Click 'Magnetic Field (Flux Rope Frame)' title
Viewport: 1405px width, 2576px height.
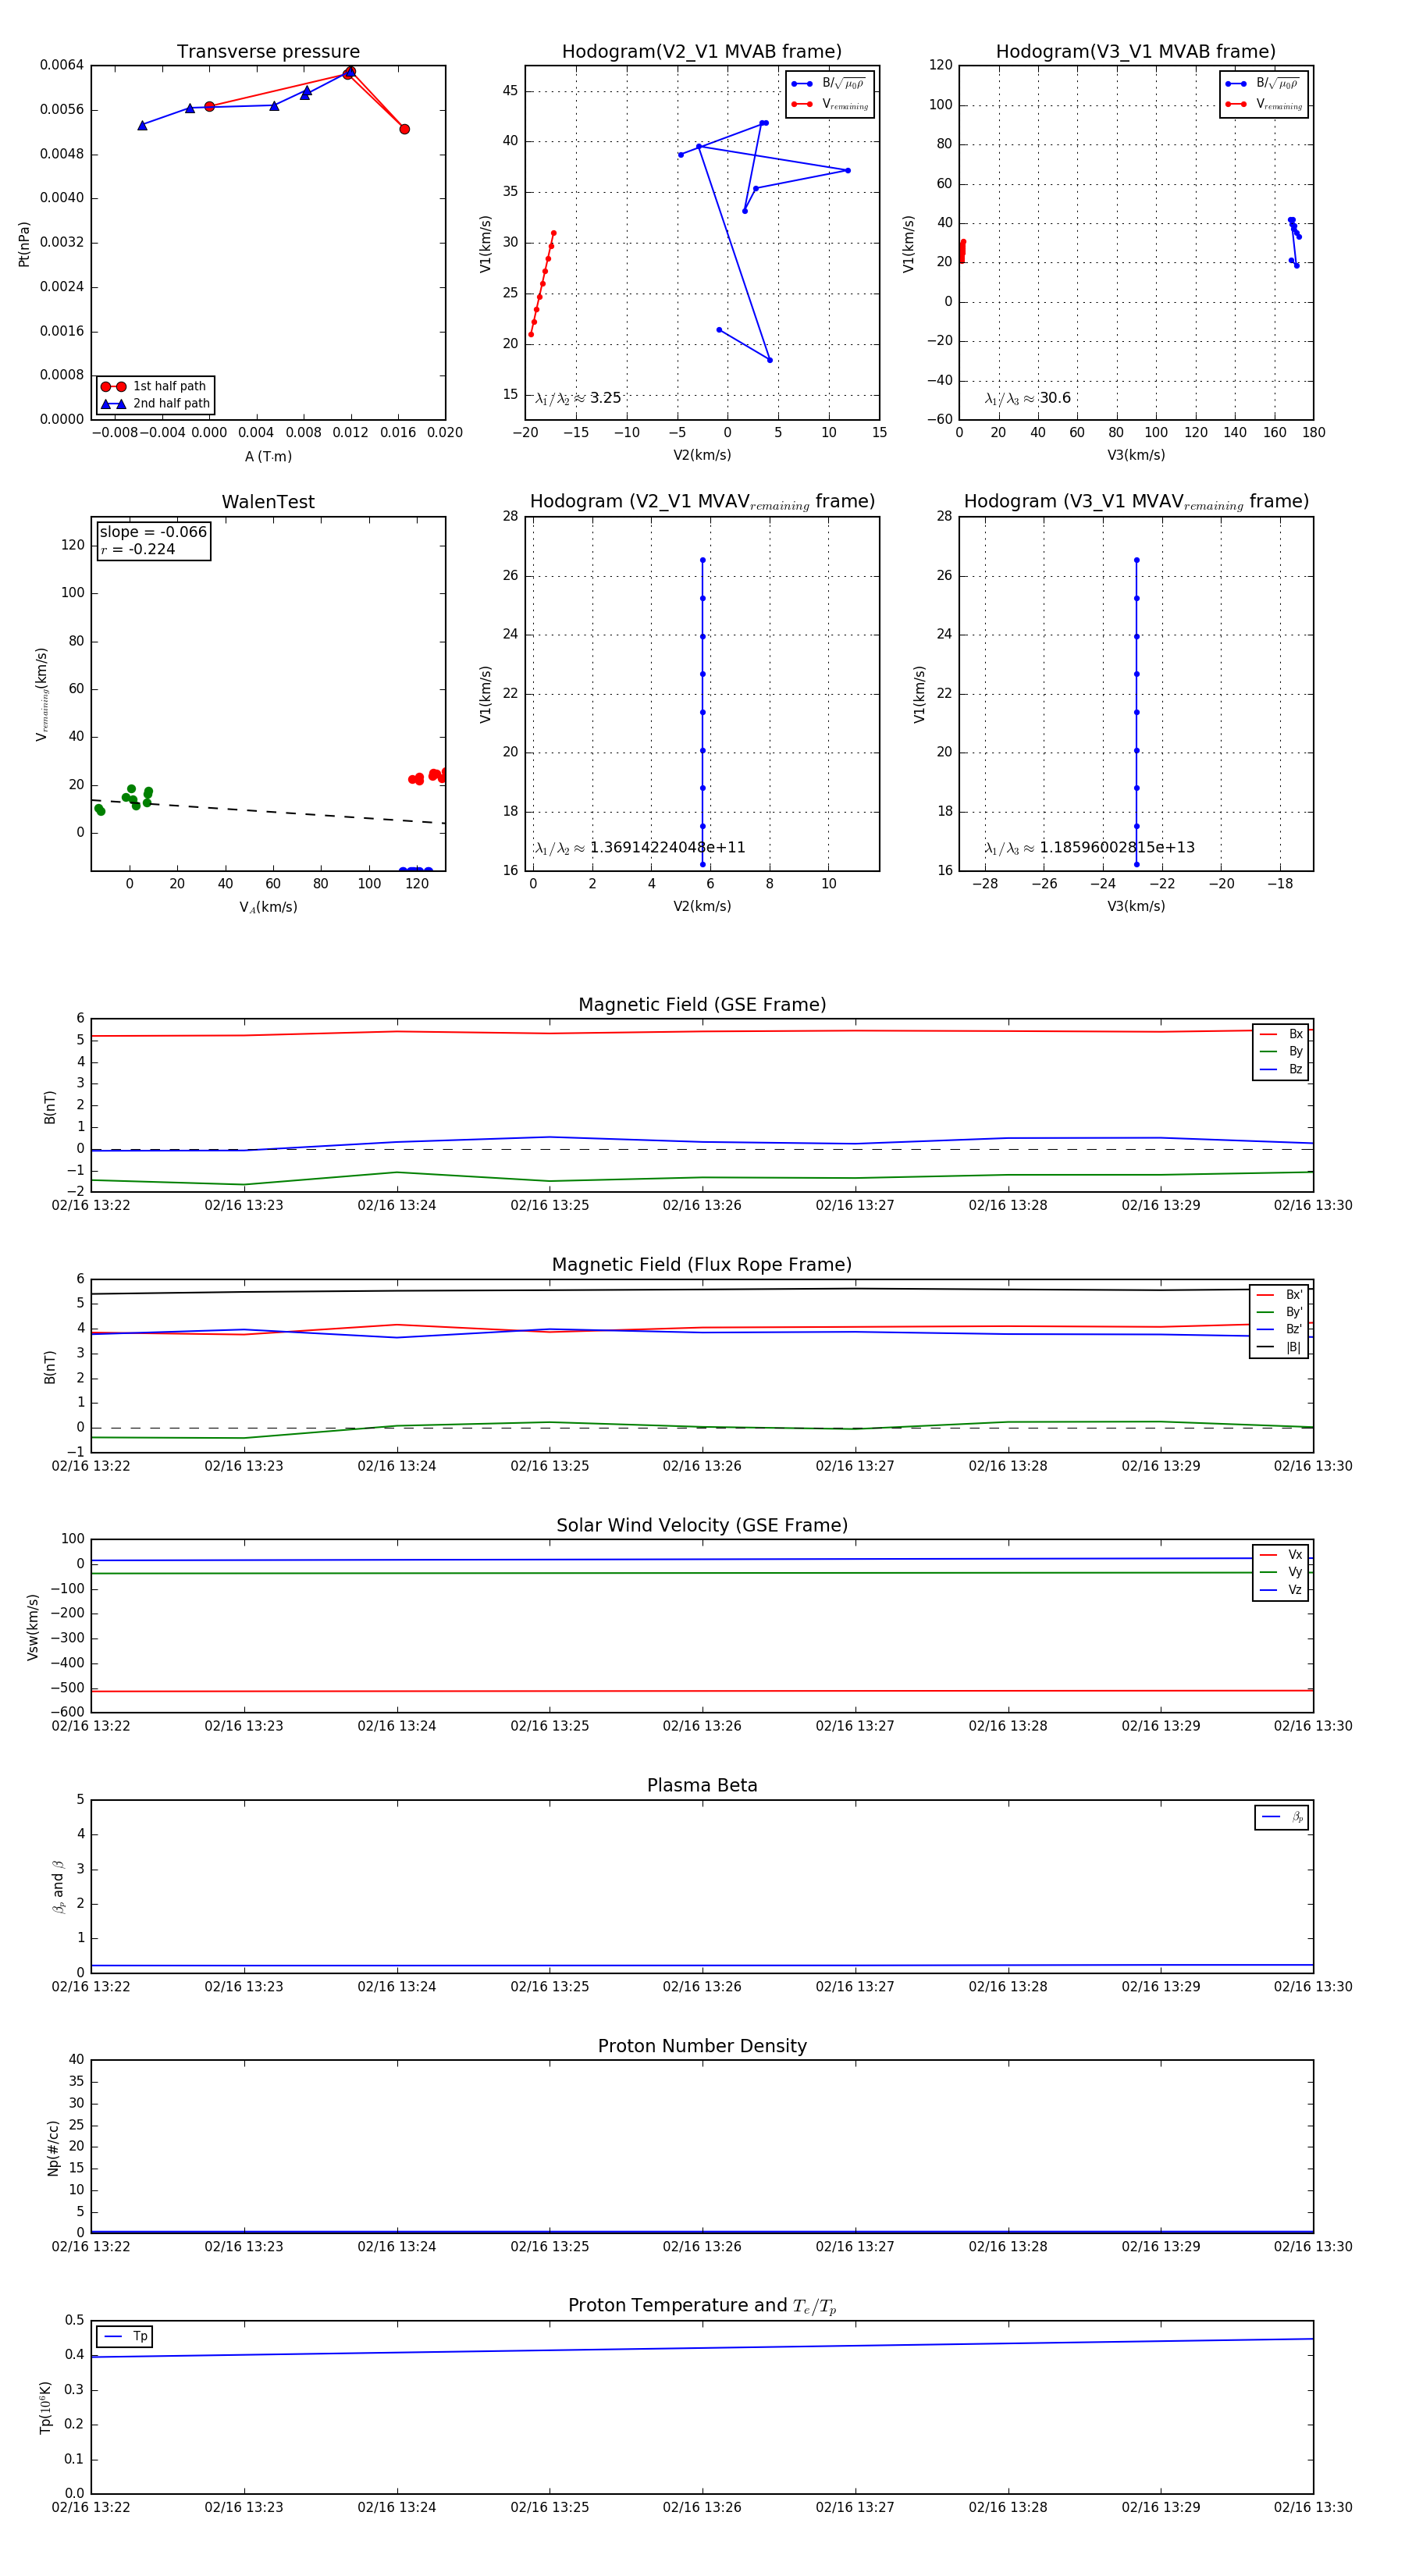tap(702, 1265)
